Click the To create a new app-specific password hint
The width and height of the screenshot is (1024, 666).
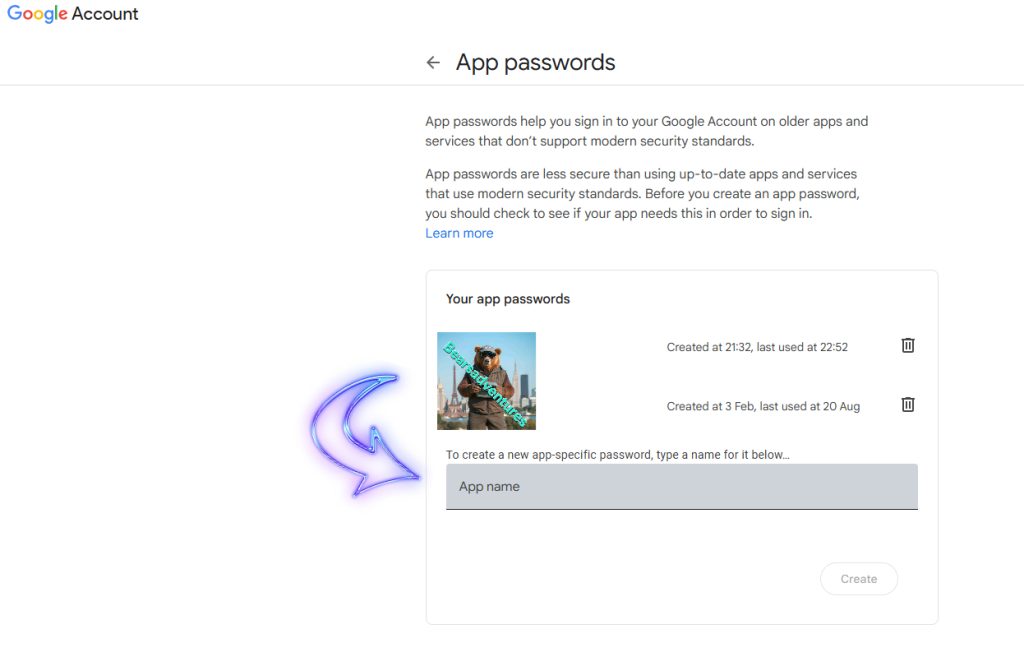click(618, 455)
